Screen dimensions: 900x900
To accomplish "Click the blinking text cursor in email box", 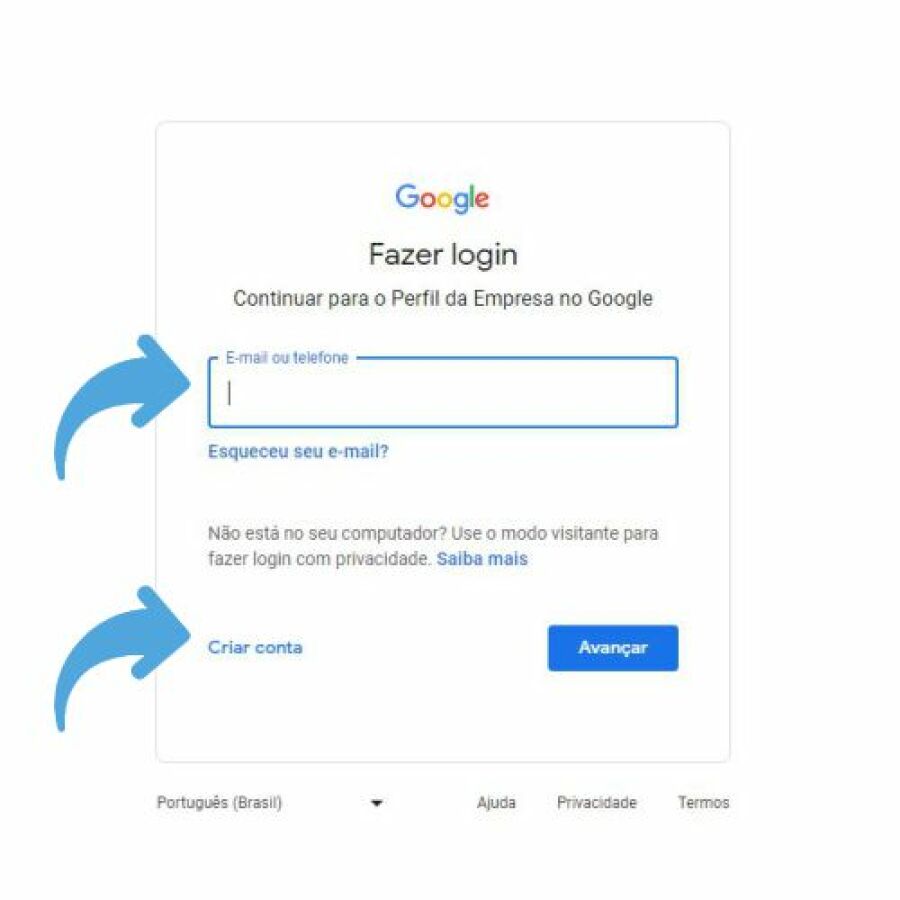I will point(229,393).
